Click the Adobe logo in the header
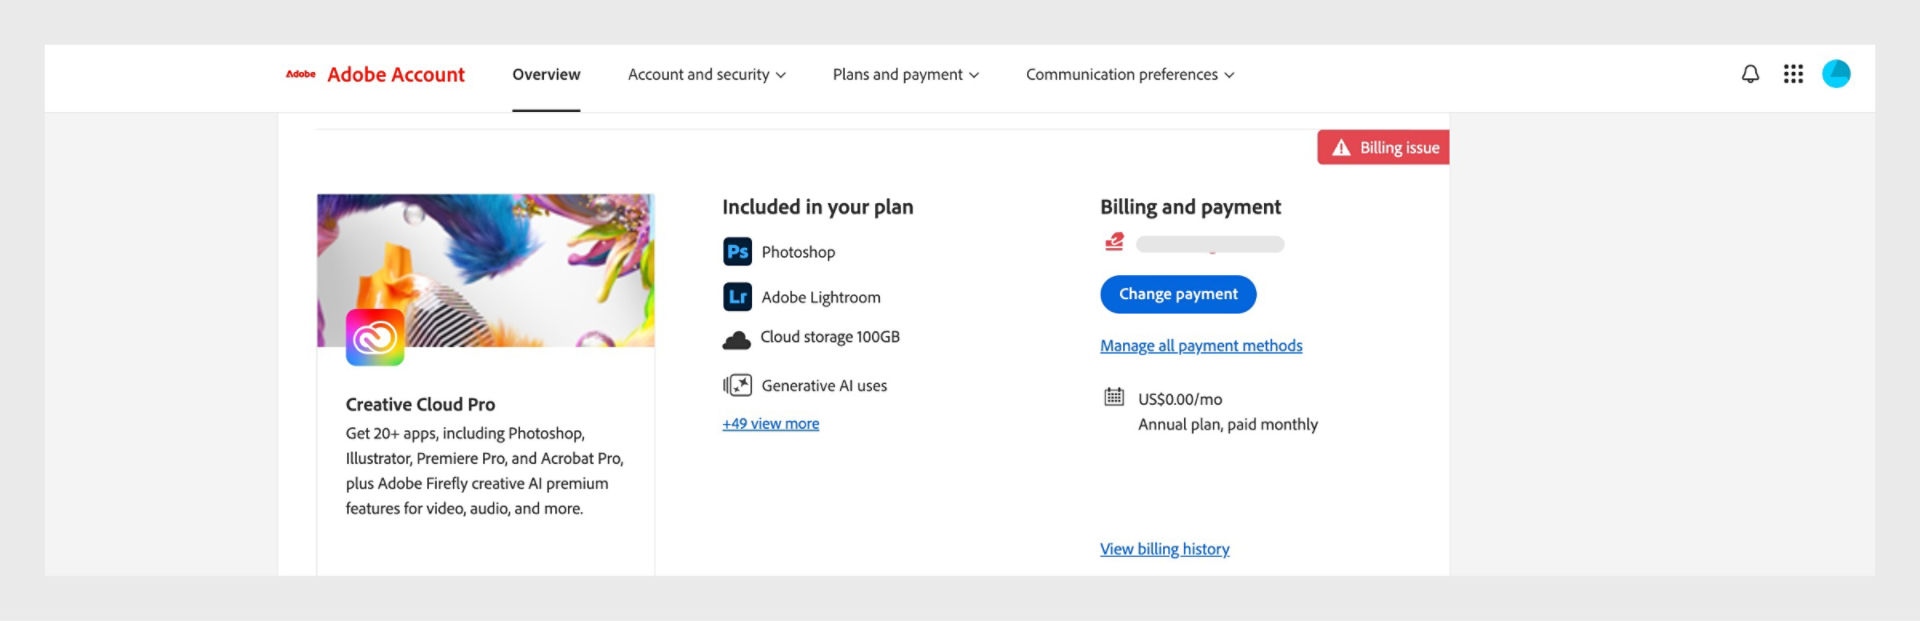 point(300,74)
